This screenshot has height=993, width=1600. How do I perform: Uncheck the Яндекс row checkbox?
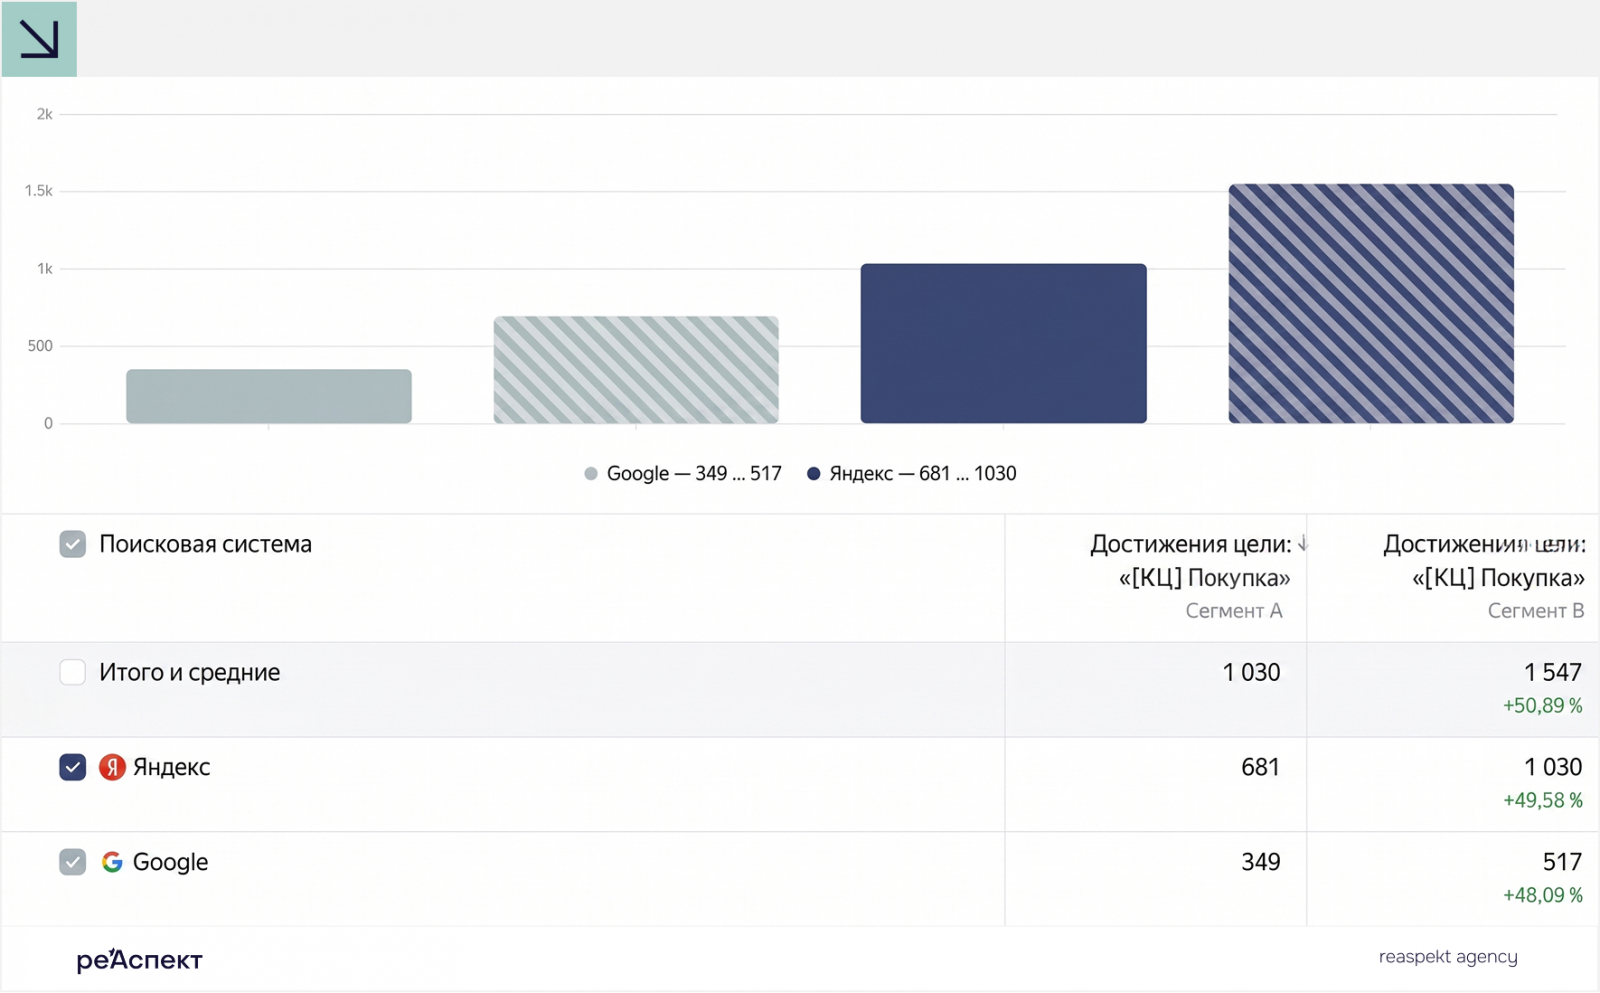point(72,767)
